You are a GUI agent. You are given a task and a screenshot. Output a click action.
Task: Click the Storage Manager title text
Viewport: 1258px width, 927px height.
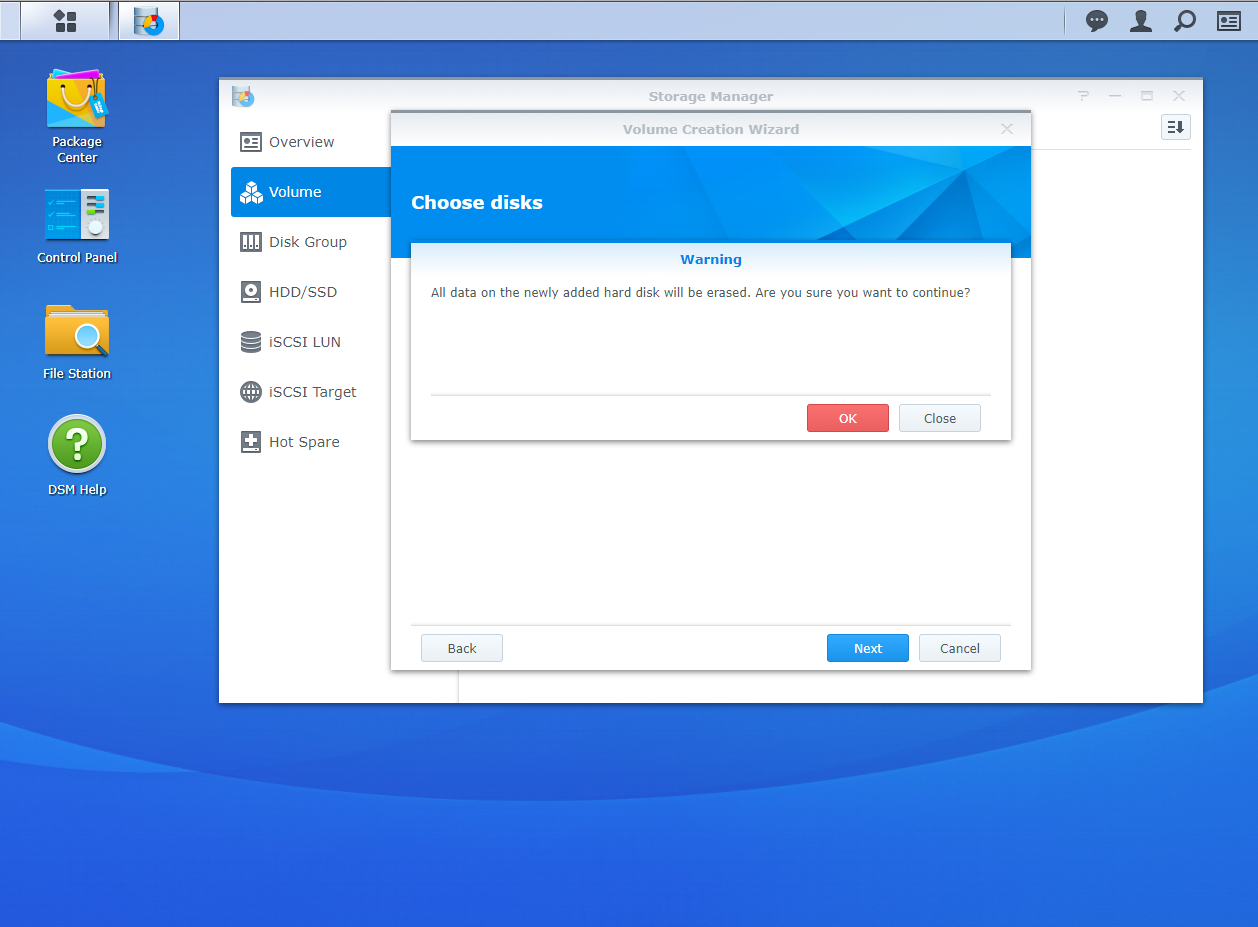711,96
